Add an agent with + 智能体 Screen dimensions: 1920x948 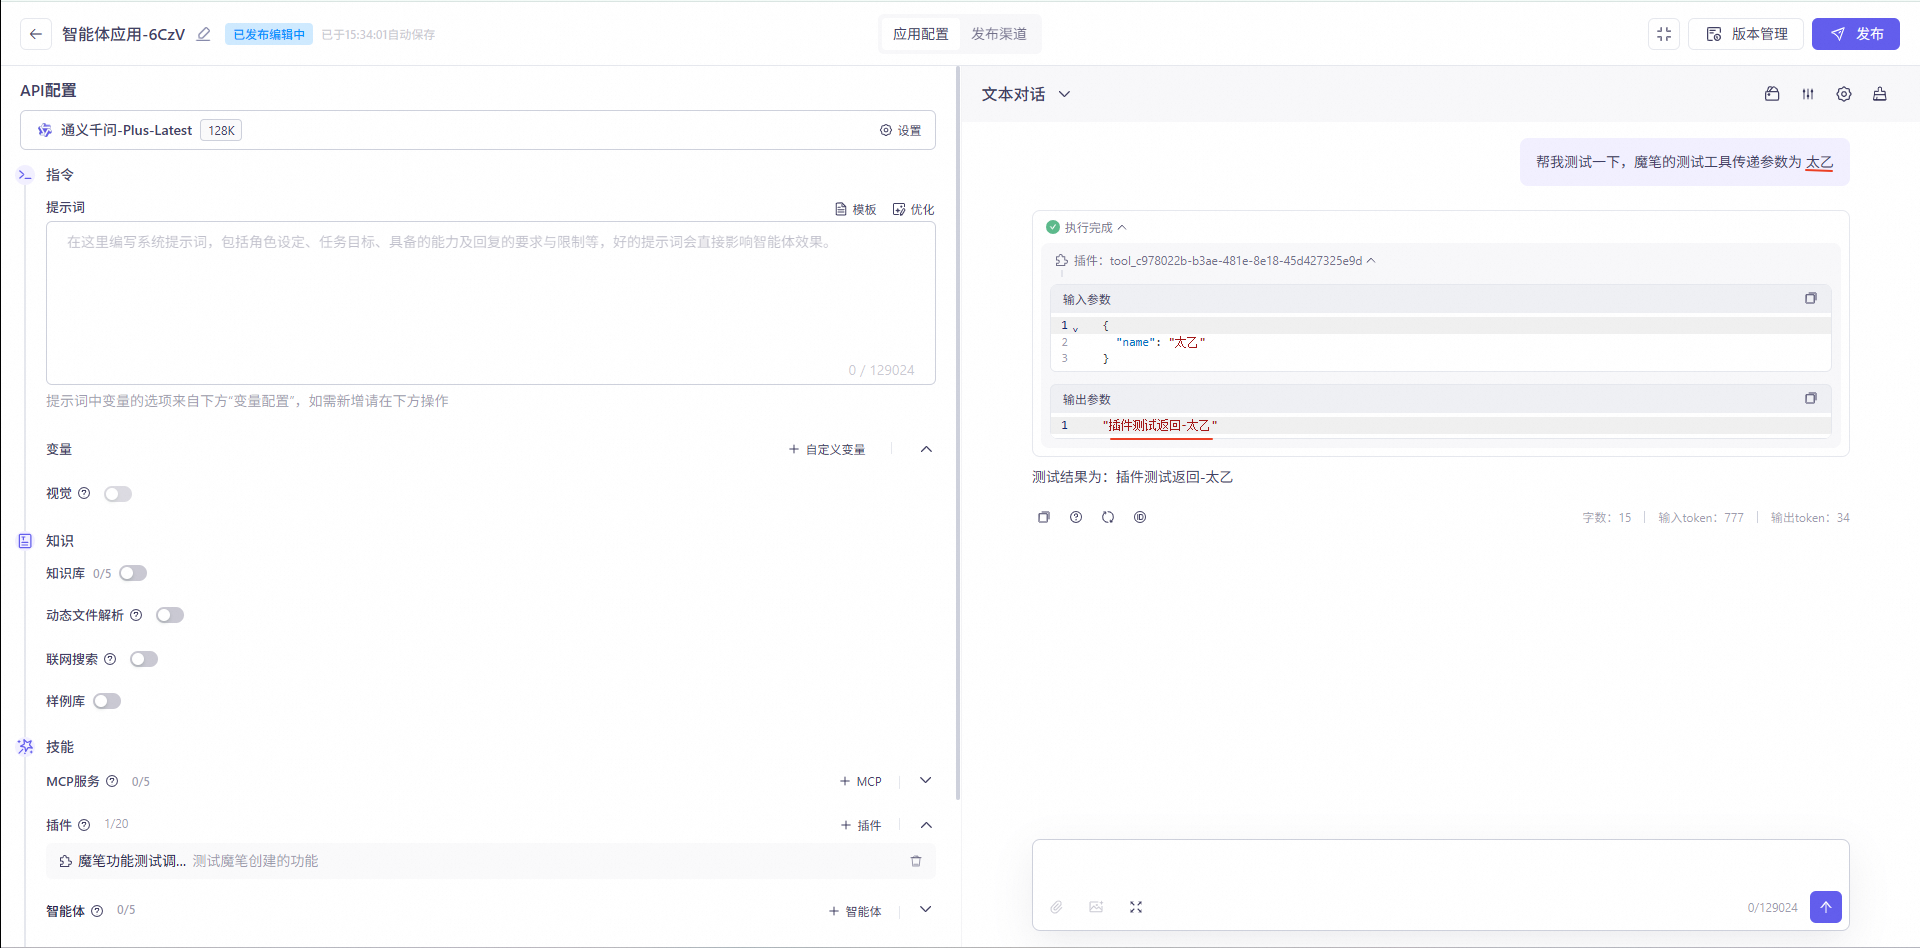tap(855, 911)
